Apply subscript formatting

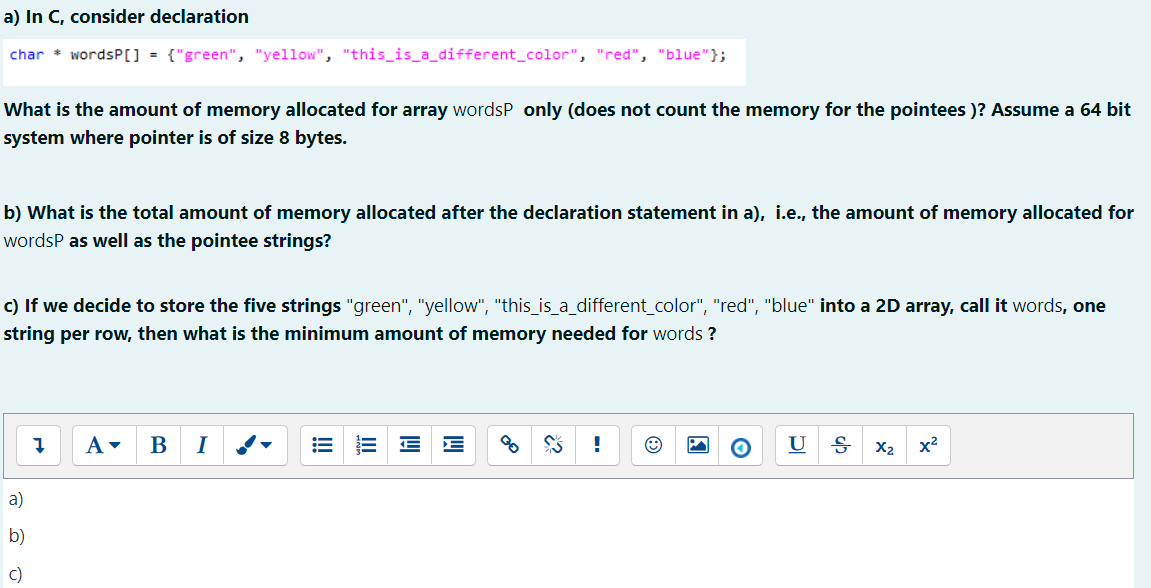884,445
